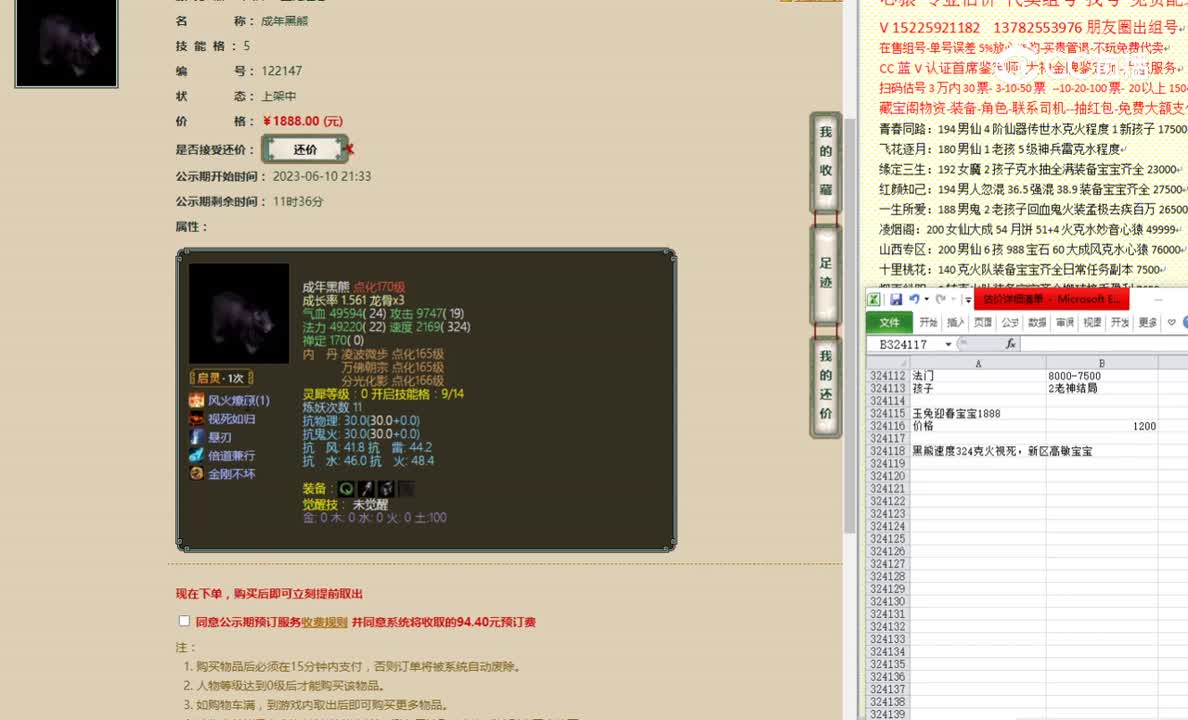
Task: Click the 视死如归 skill icon
Action: [x=196, y=418]
